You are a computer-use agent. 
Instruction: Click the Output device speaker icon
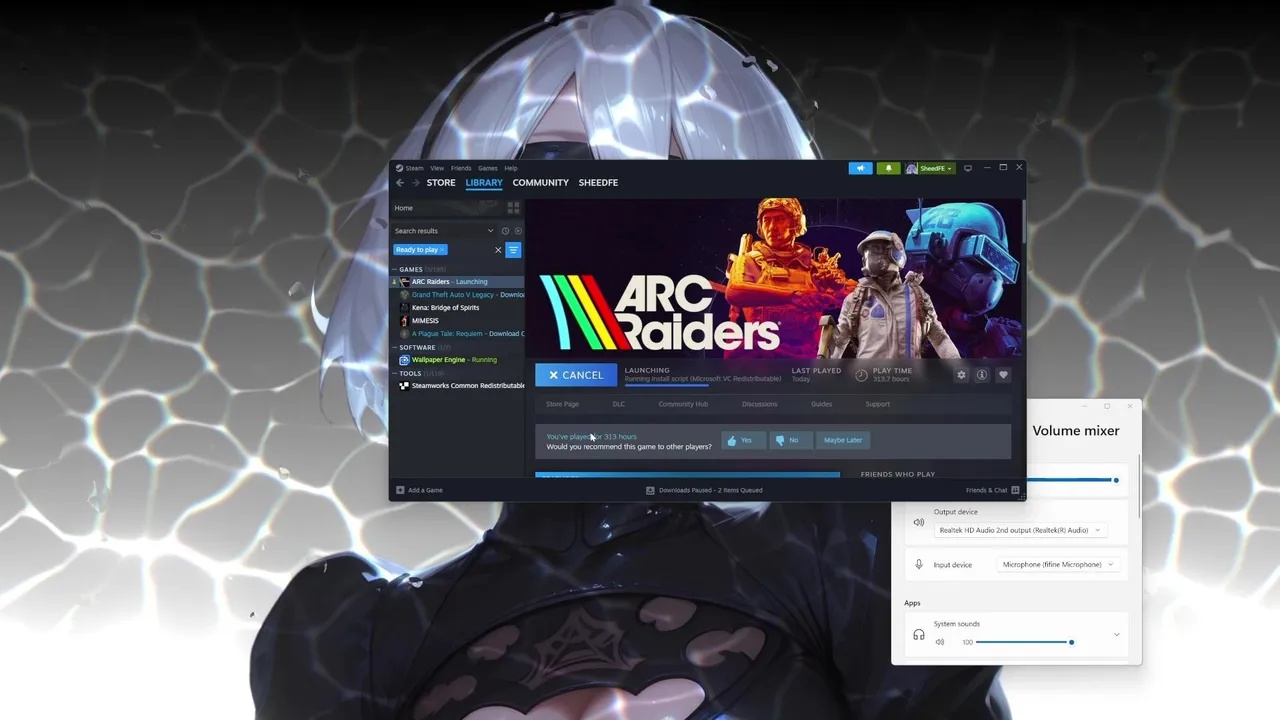(919, 522)
